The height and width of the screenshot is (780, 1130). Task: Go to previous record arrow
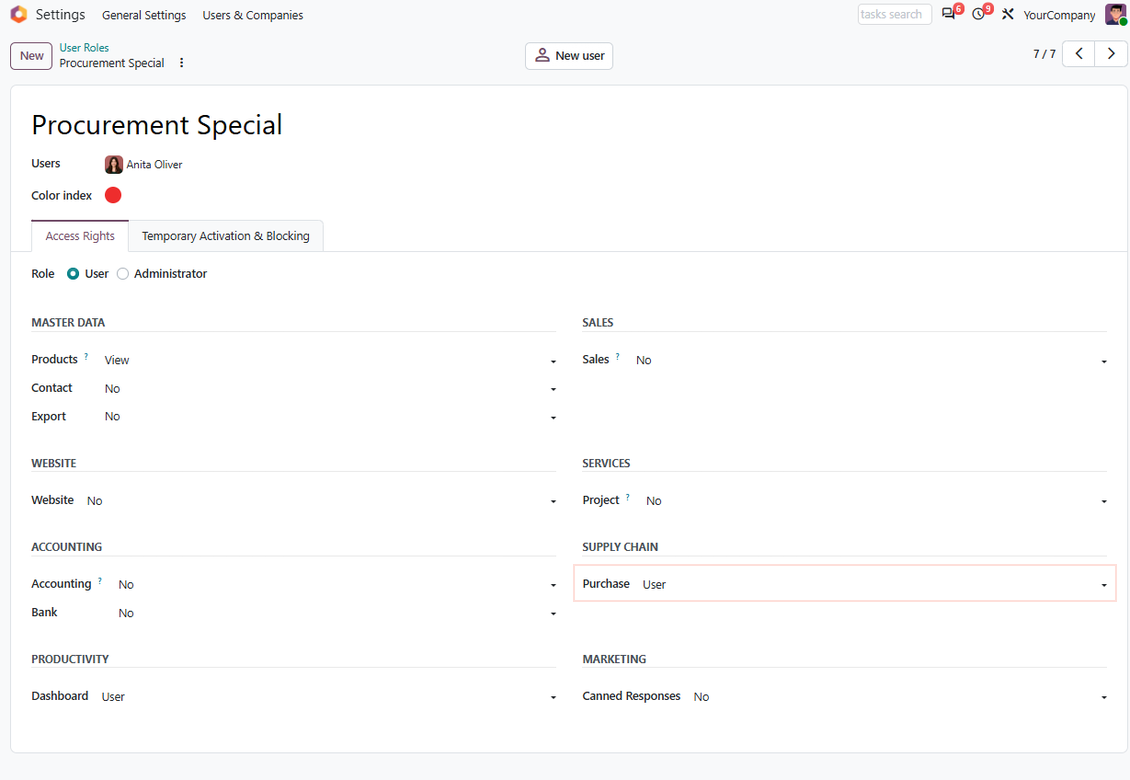click(1079, 54)
